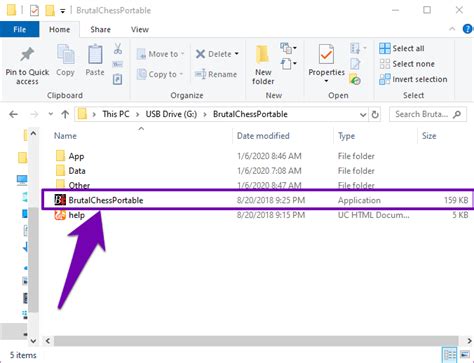Click the help HTML file icon
Screen dimensions: 474x363
click(x=60, y=215)
